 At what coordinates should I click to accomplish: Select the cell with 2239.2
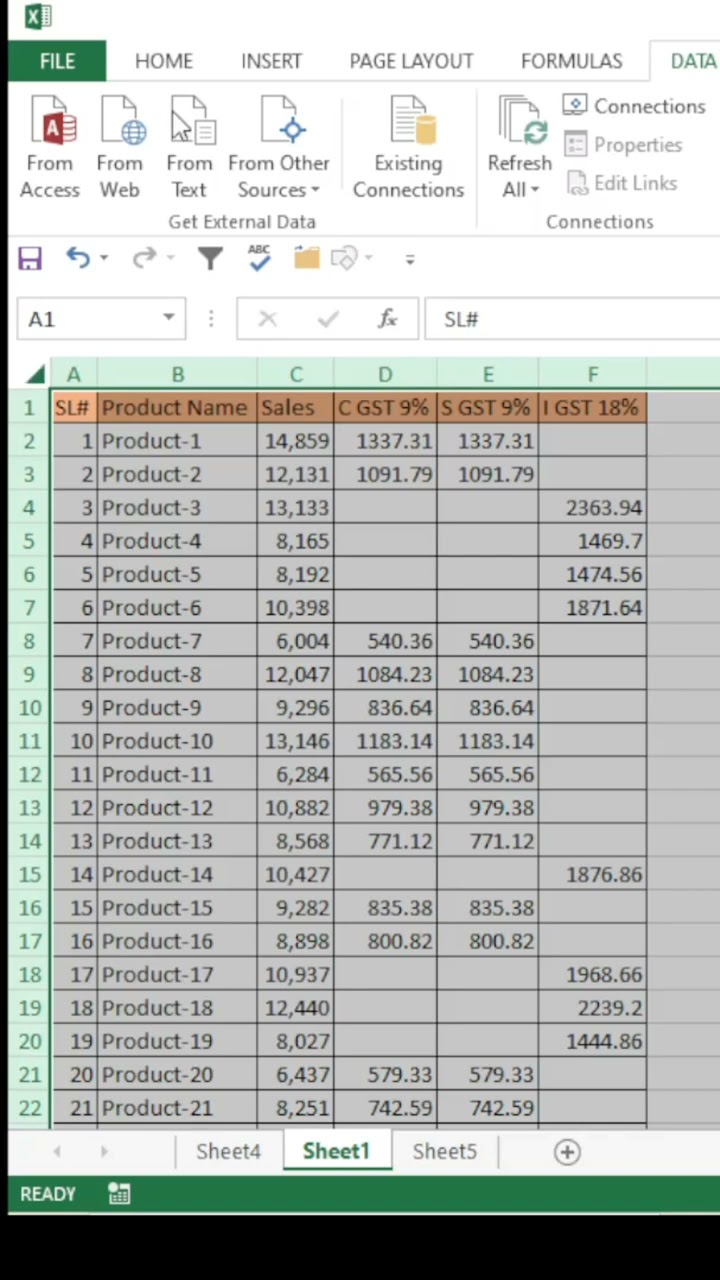592,1008
